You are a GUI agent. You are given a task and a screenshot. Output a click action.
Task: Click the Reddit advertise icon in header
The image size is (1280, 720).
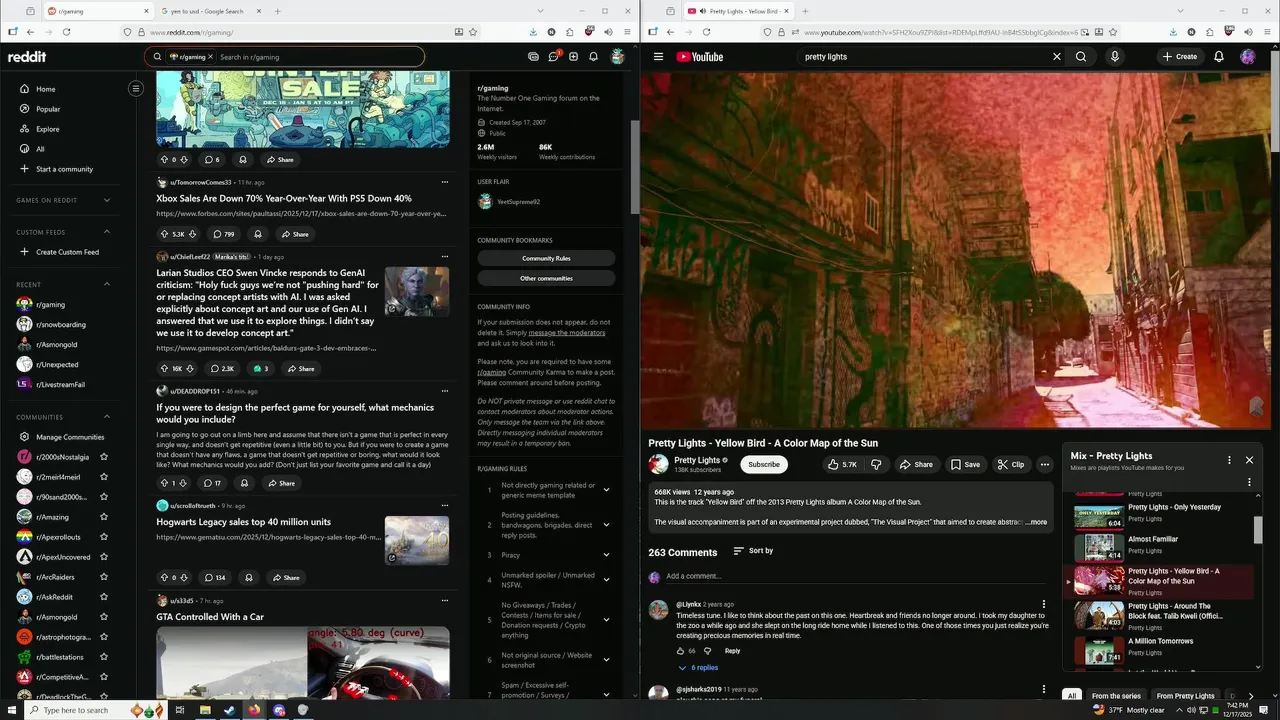pos(533,57)
